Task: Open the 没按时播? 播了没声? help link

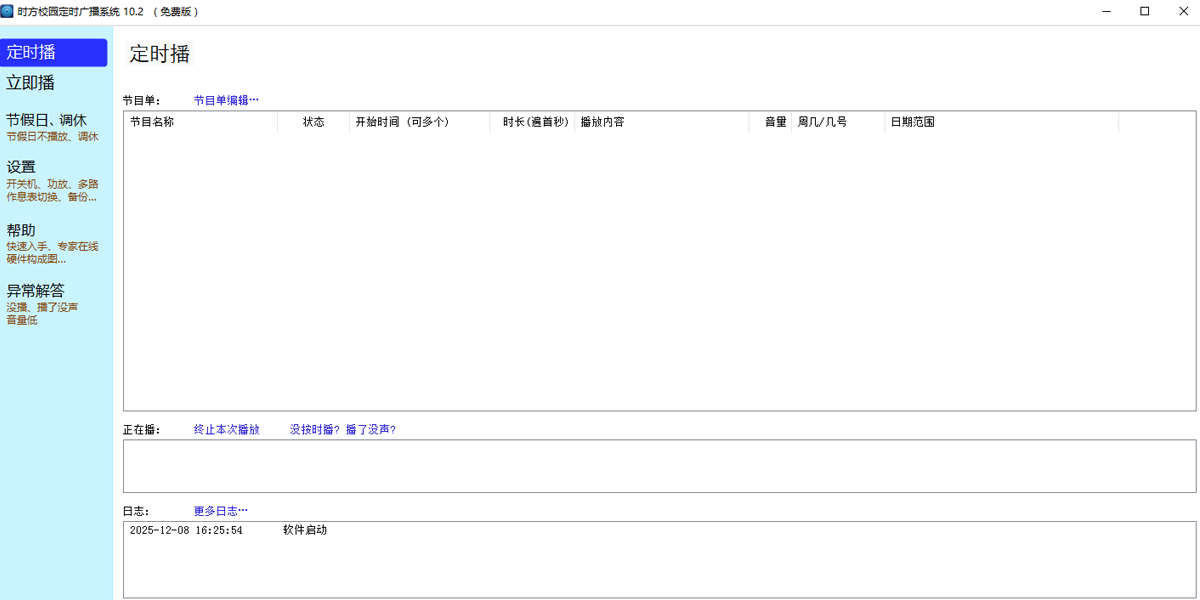Action: pyautogui.click(x=342, y=429)
